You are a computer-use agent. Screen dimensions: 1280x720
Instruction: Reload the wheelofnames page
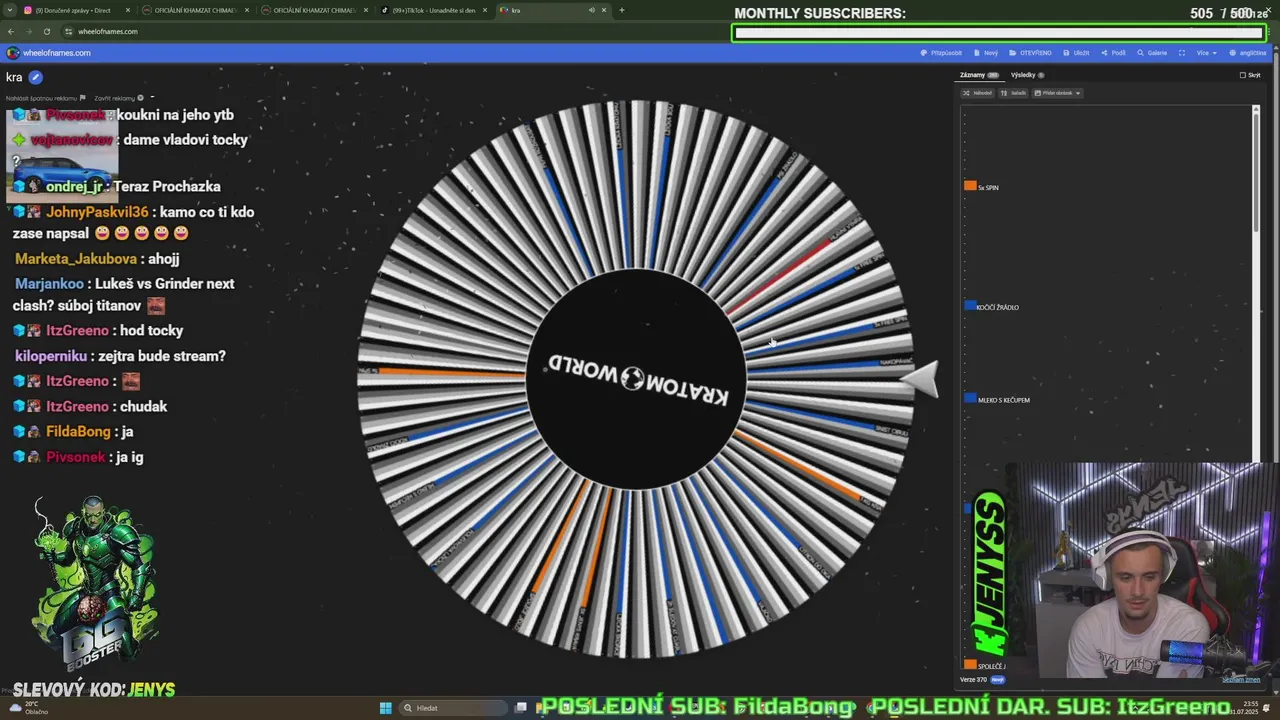click(47, 31)
